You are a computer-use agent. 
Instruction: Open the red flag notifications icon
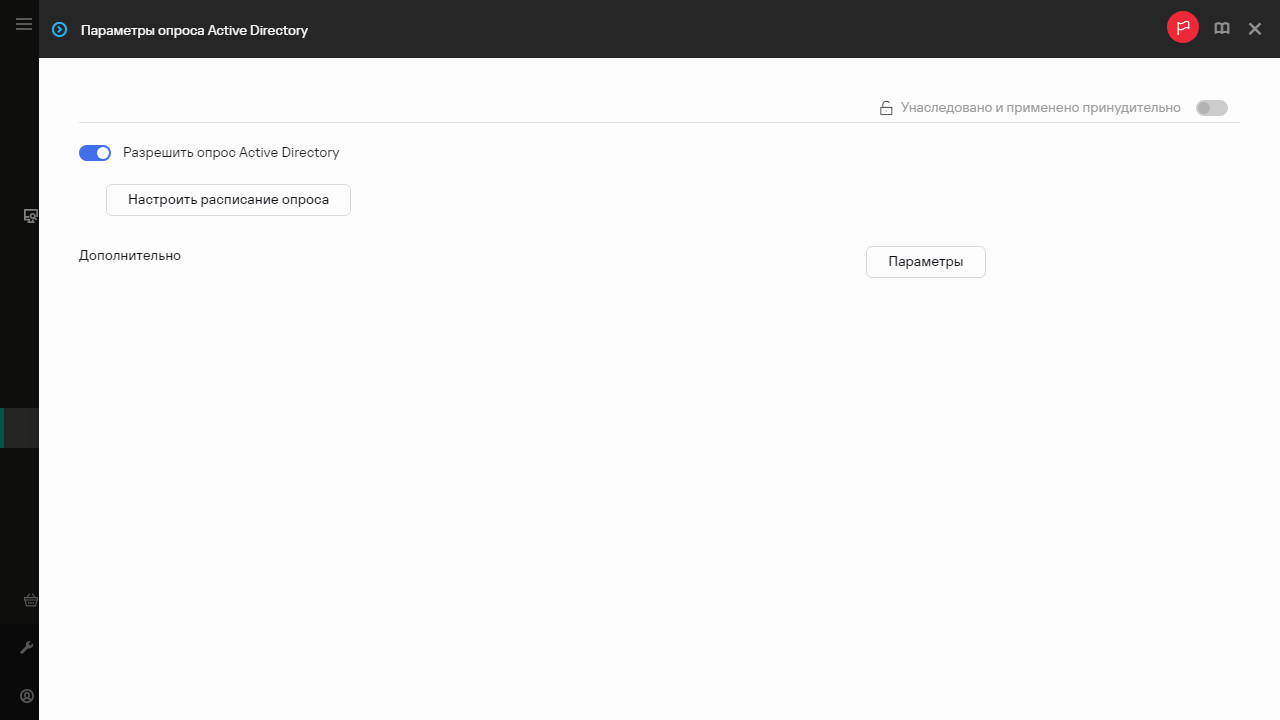pos(1183,28)
